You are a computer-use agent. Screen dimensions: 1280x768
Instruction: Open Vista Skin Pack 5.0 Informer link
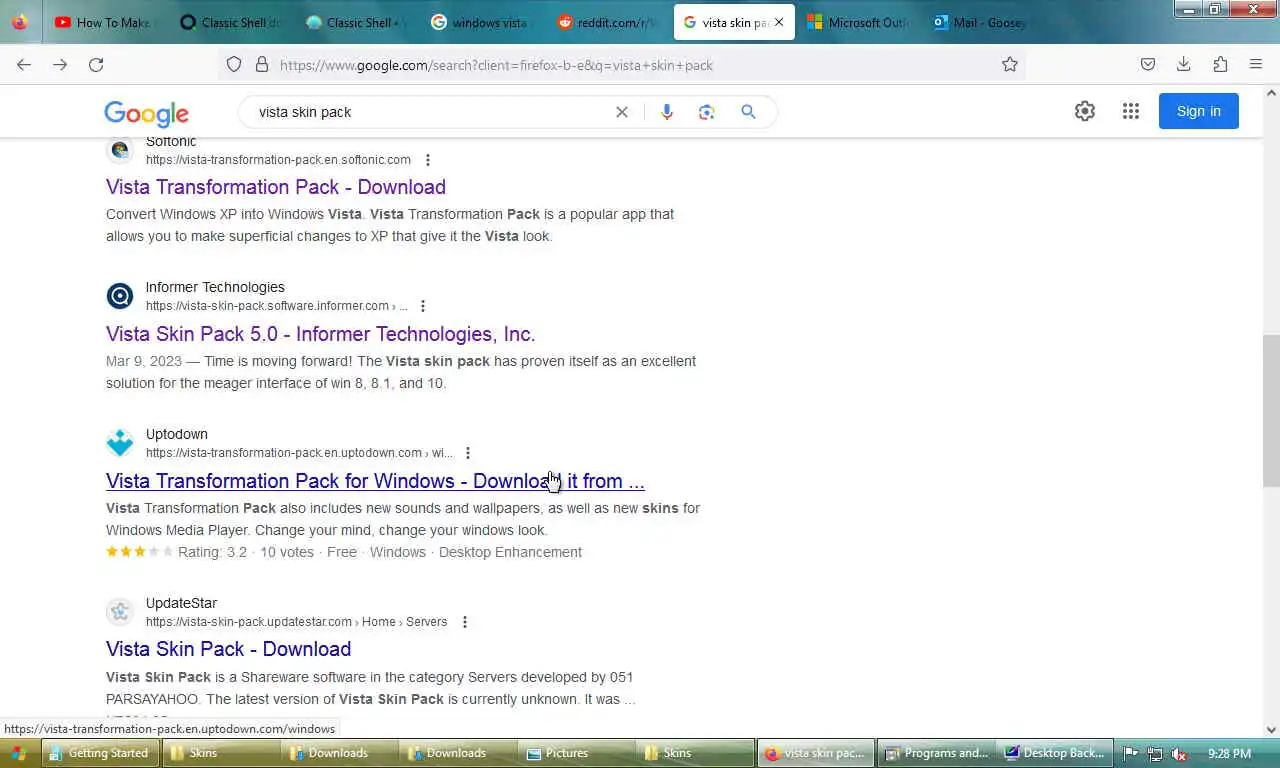[x=321, y=334]
